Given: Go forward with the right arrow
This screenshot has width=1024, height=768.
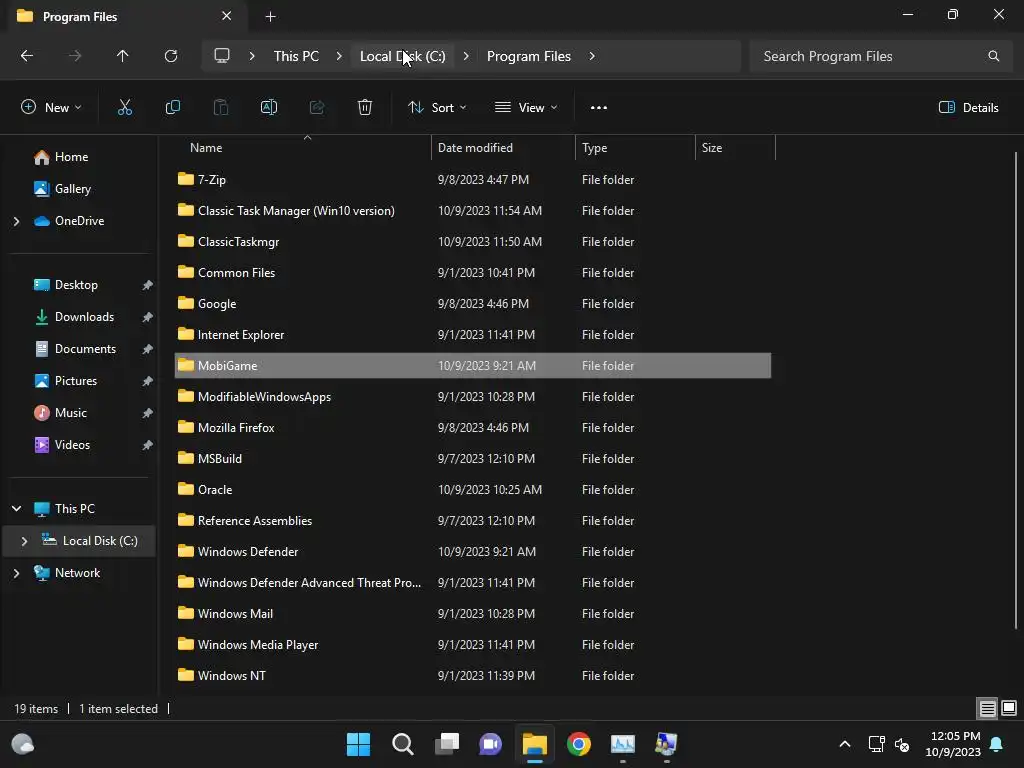Looking at the screenshot, I should 75,56.
